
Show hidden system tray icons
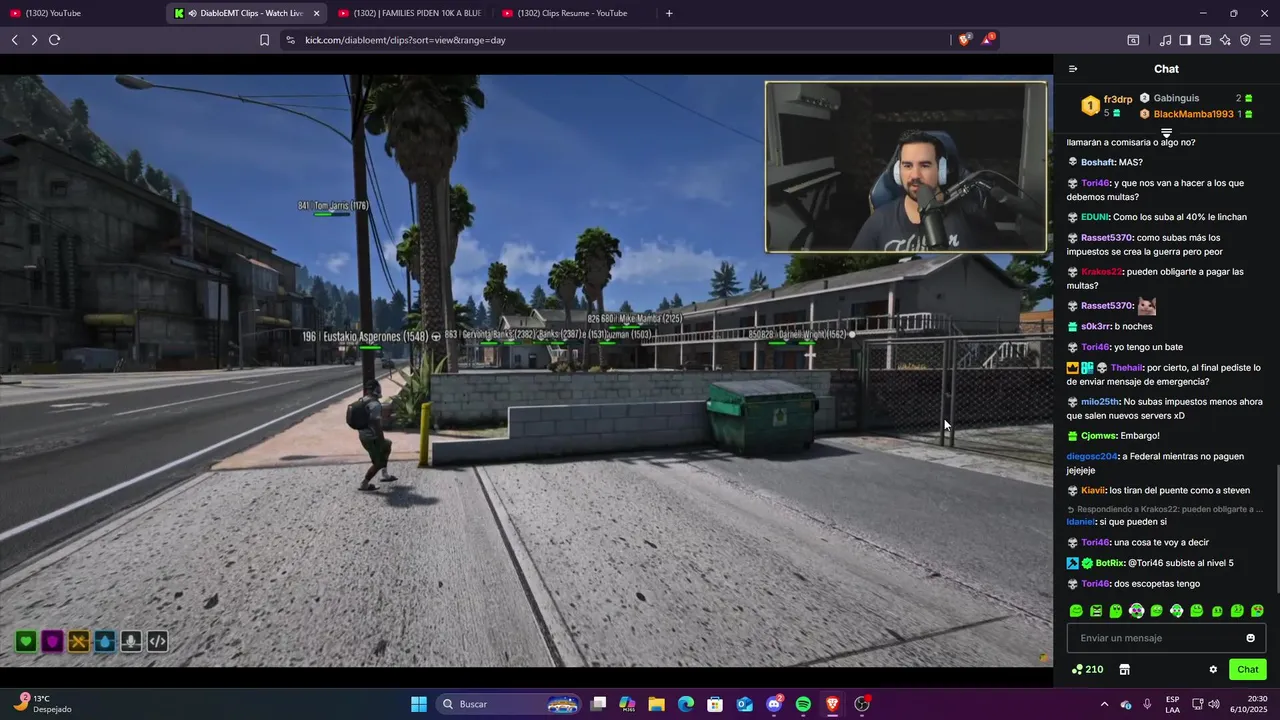1104,704
